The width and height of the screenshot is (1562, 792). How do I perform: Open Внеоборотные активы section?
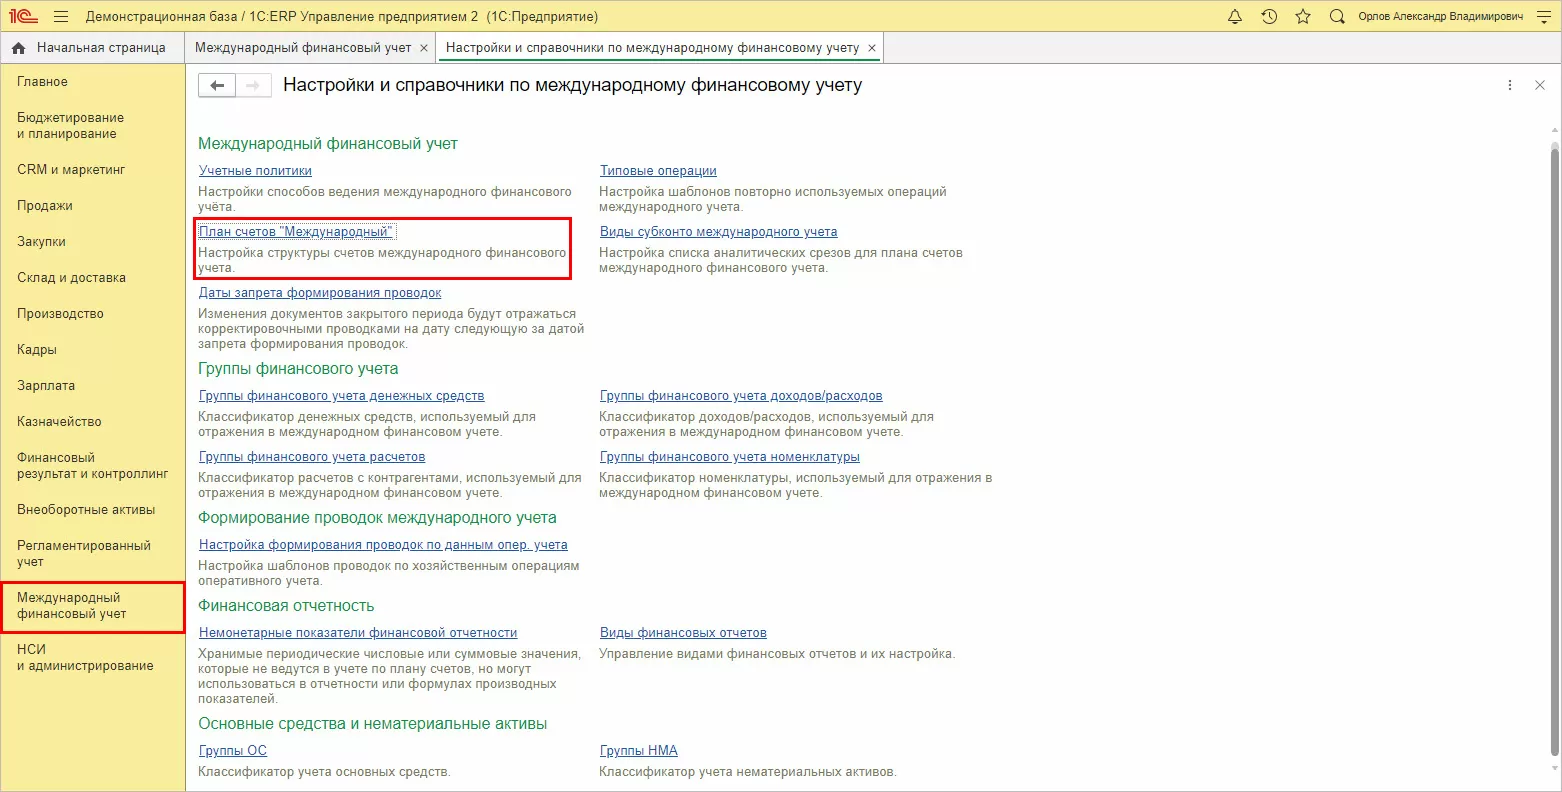86,510
